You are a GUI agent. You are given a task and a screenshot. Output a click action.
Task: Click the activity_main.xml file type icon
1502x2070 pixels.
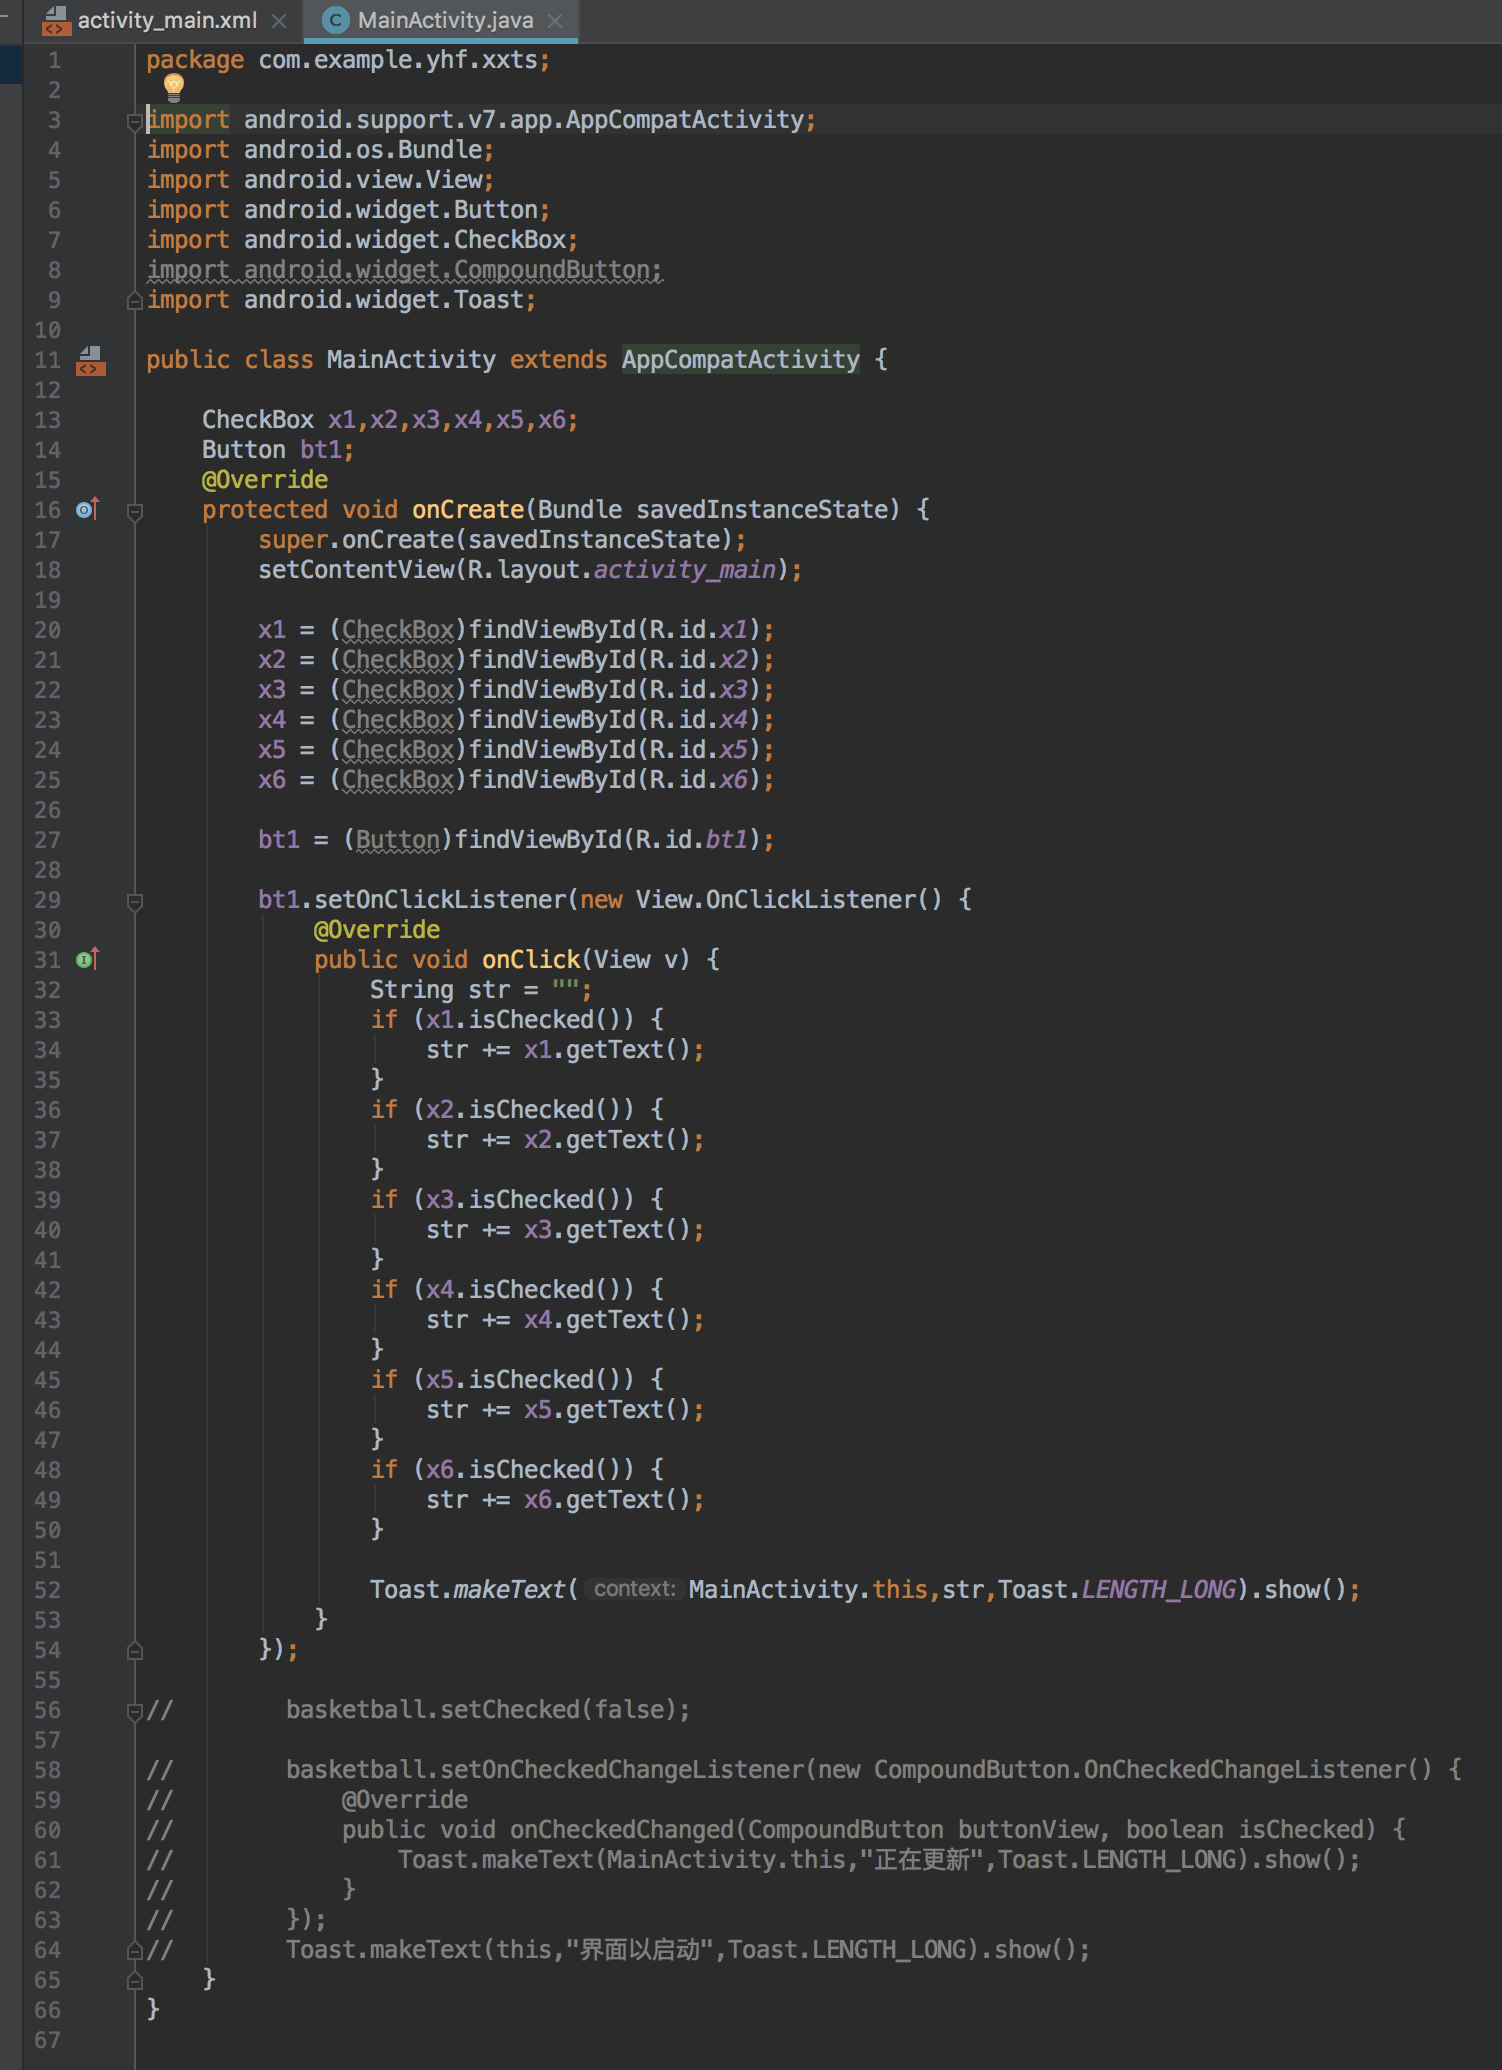[56, 20]
